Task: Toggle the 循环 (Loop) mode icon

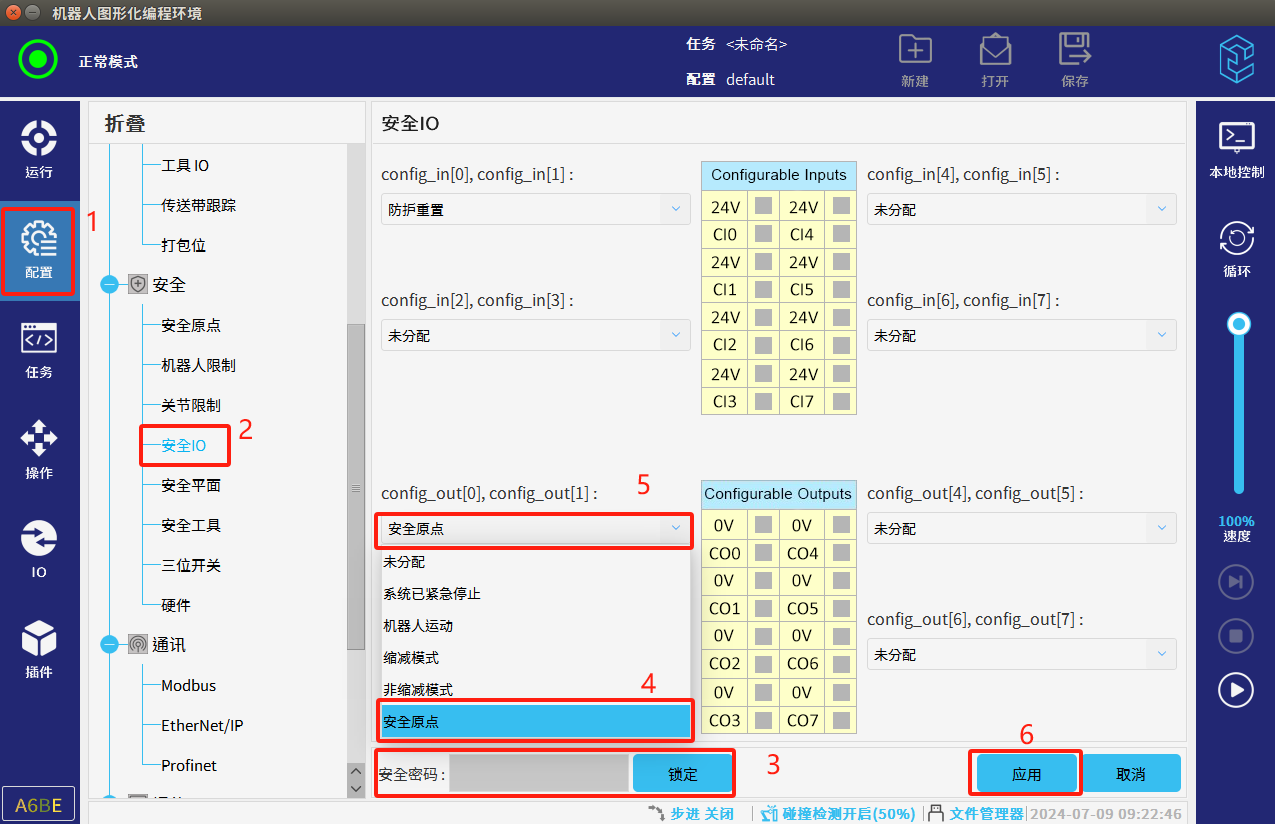Action: click(1236, 248)
